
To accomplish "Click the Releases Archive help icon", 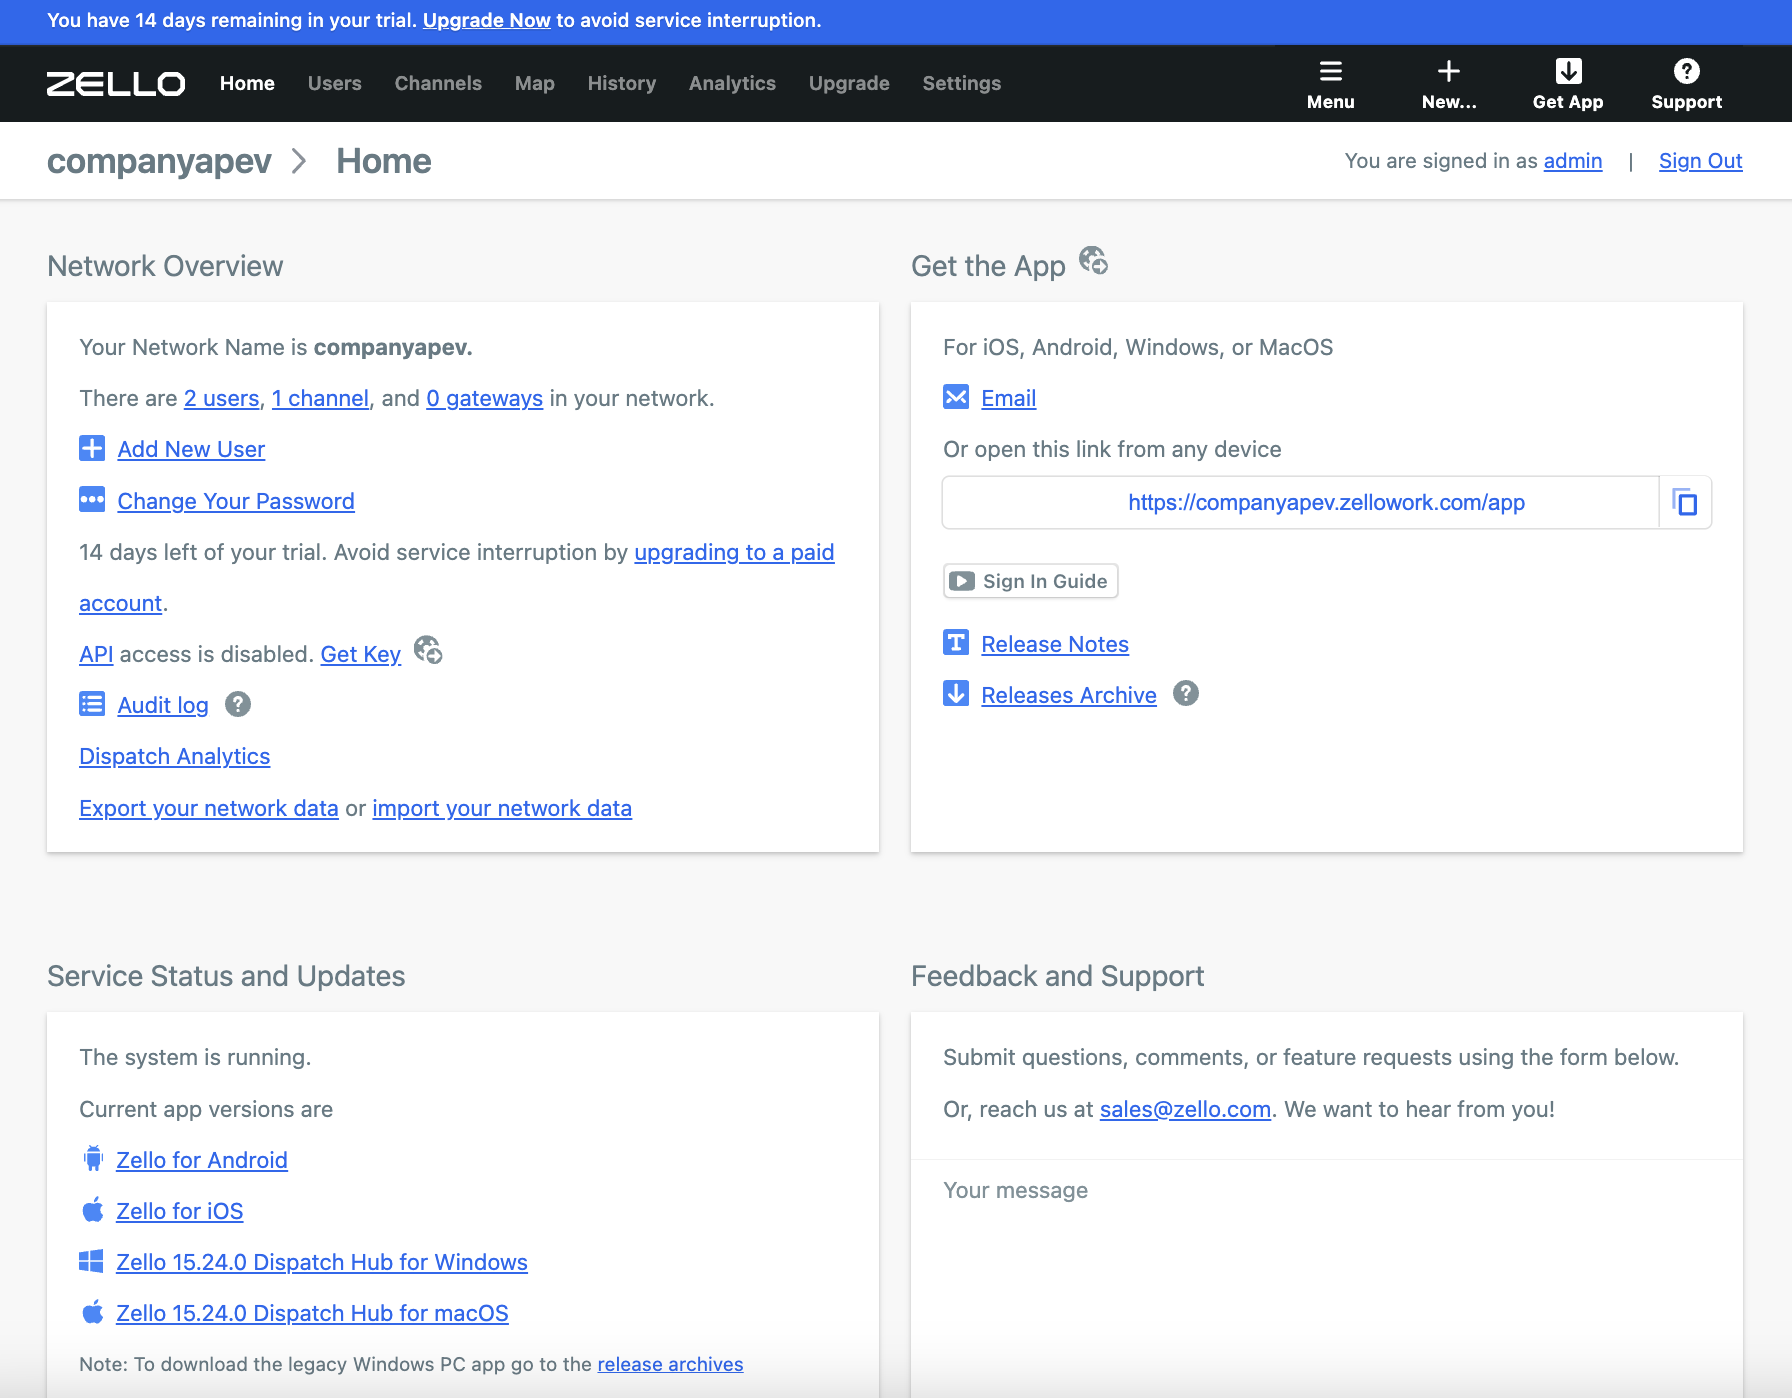I will pyautogui.click(x=1186, y=693).
